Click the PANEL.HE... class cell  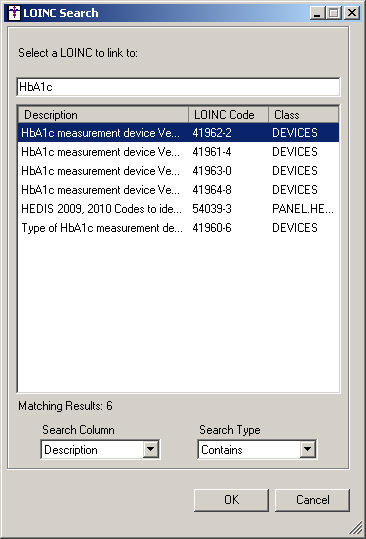tap(303, 209)
